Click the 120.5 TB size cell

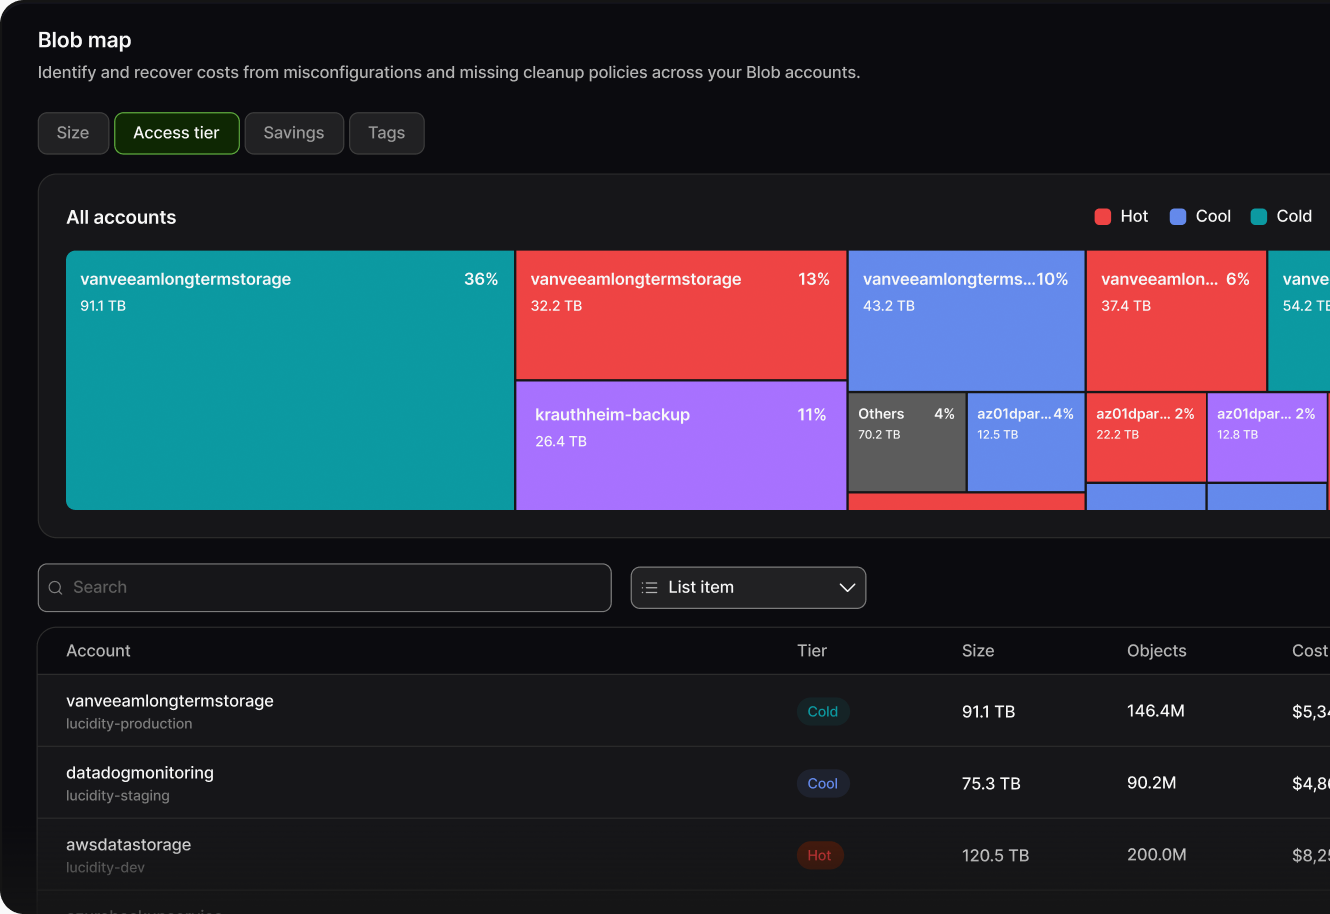[x=995, y=856]
